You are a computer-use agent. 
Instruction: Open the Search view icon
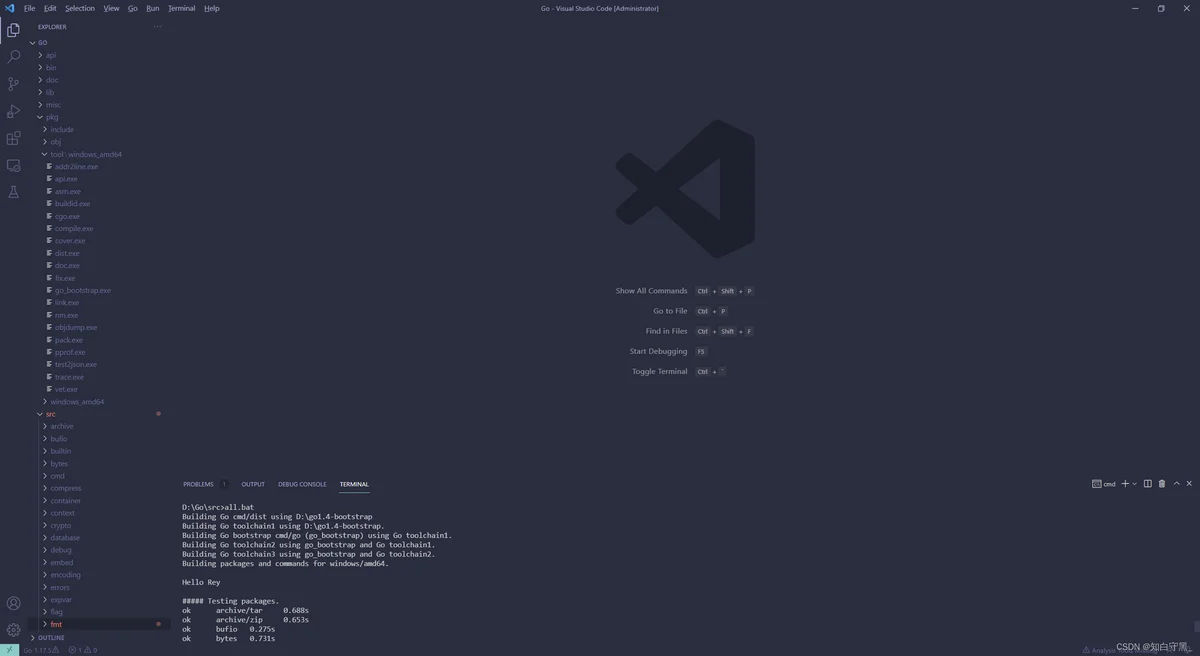pos(13,57)
